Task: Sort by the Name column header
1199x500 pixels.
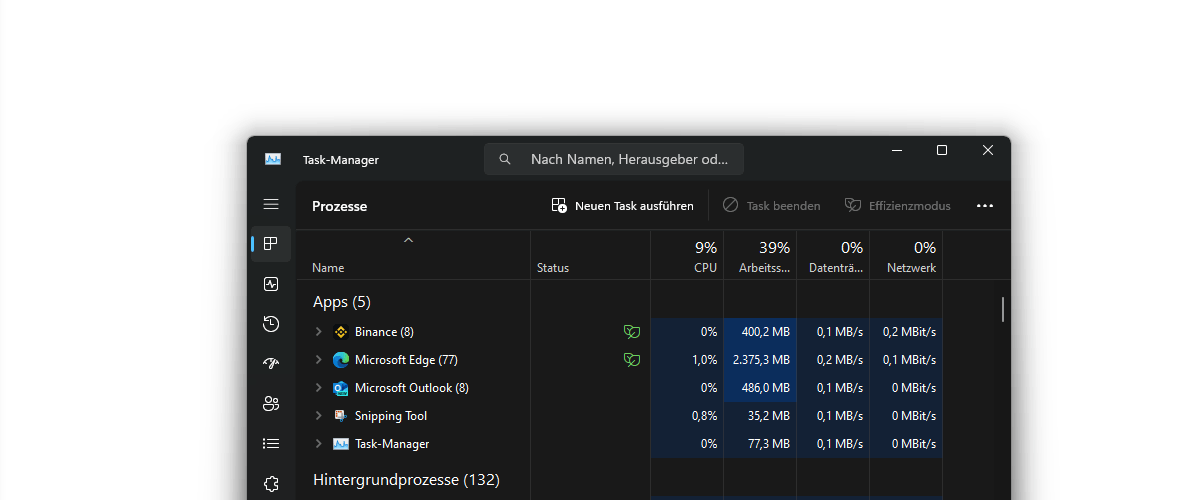Action: click(x=414, y=255)
